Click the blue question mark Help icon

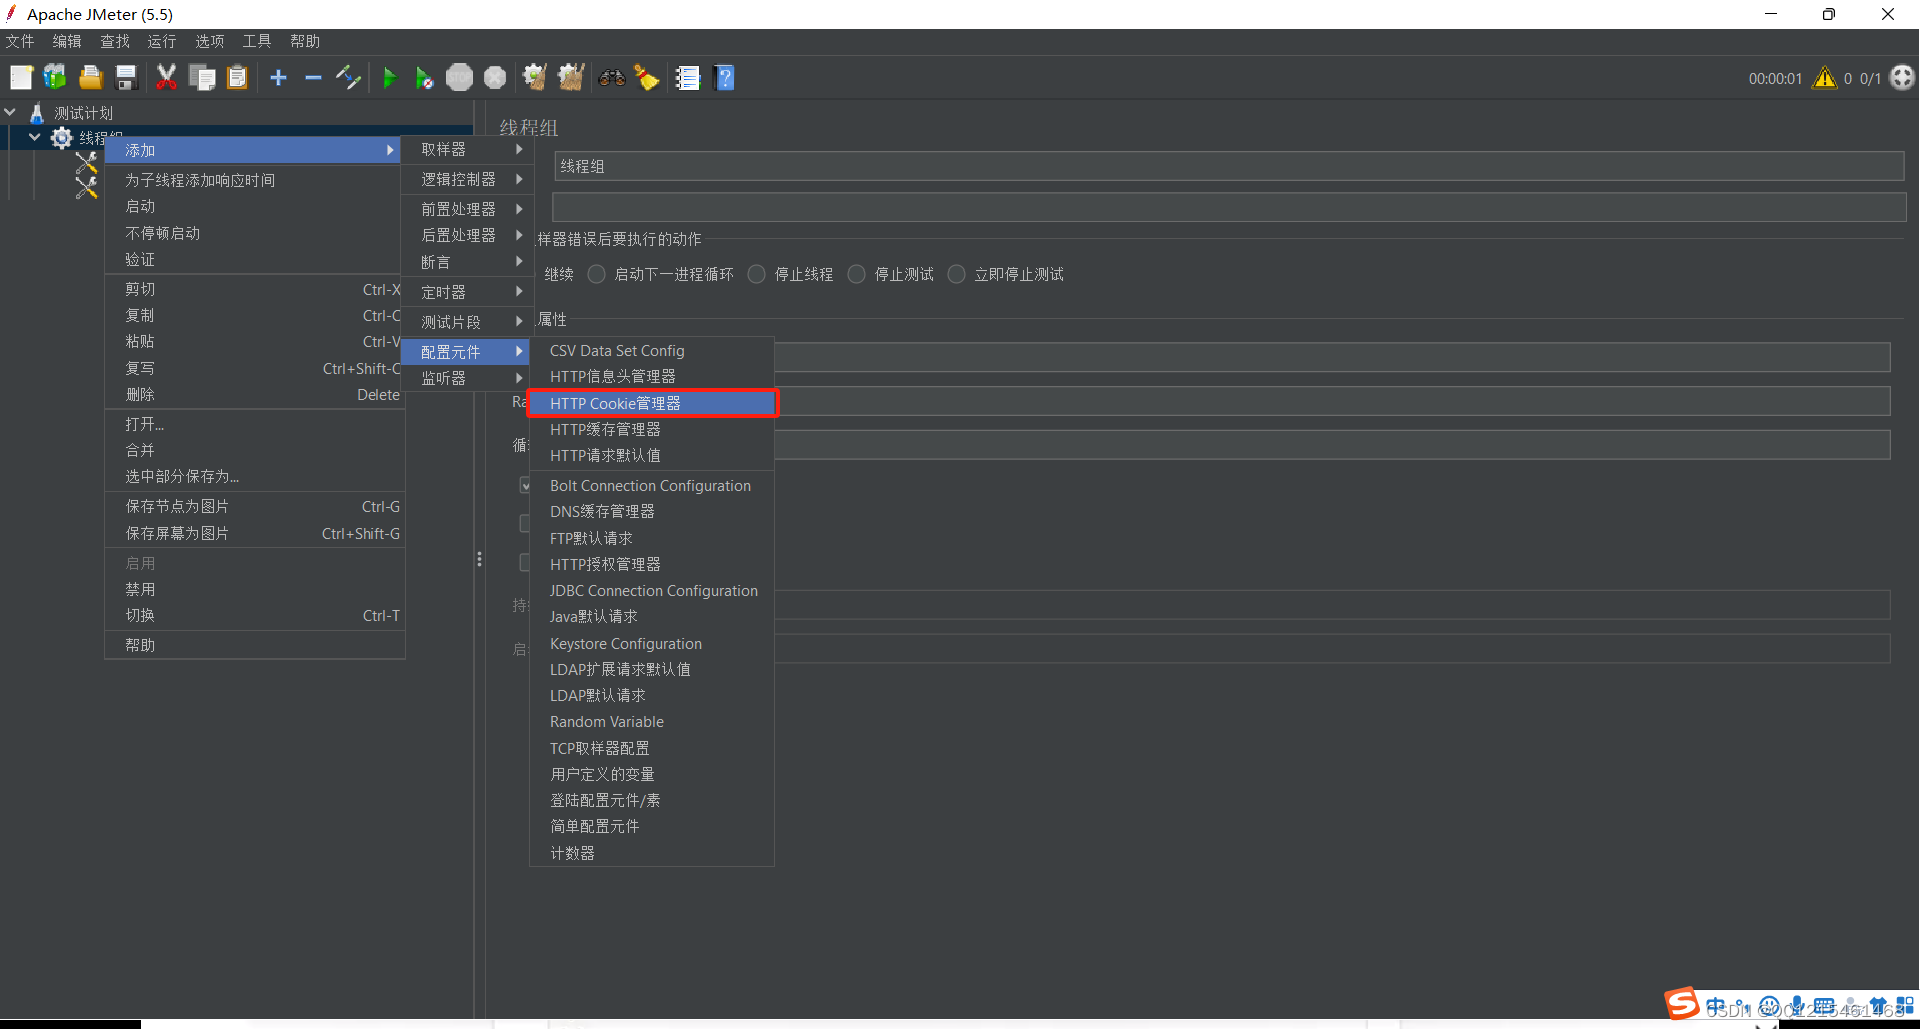[725, 78]
